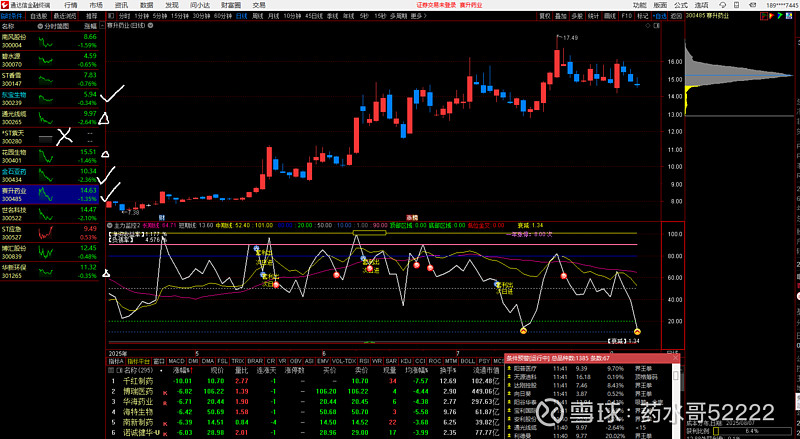
Task: Open the 版面 top-right menu
Action: (660, 5)
